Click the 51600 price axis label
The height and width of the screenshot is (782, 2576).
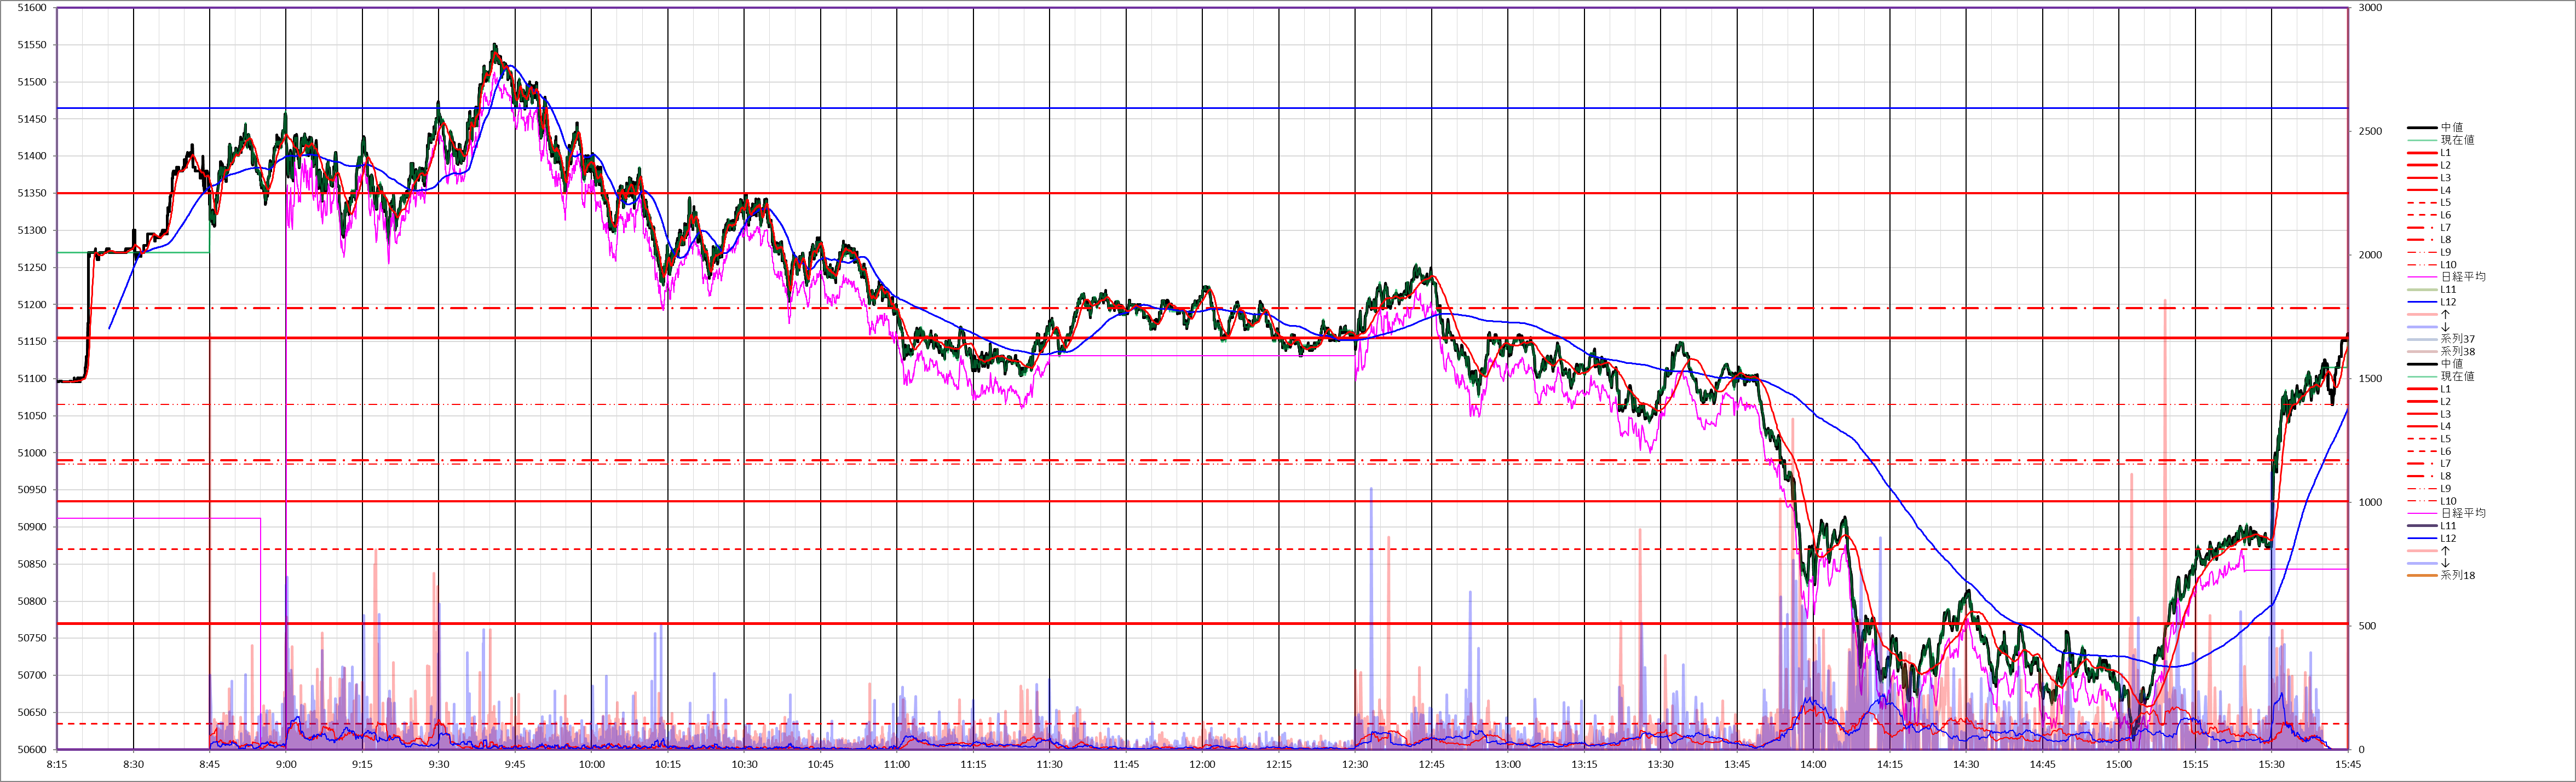(32, 8)
